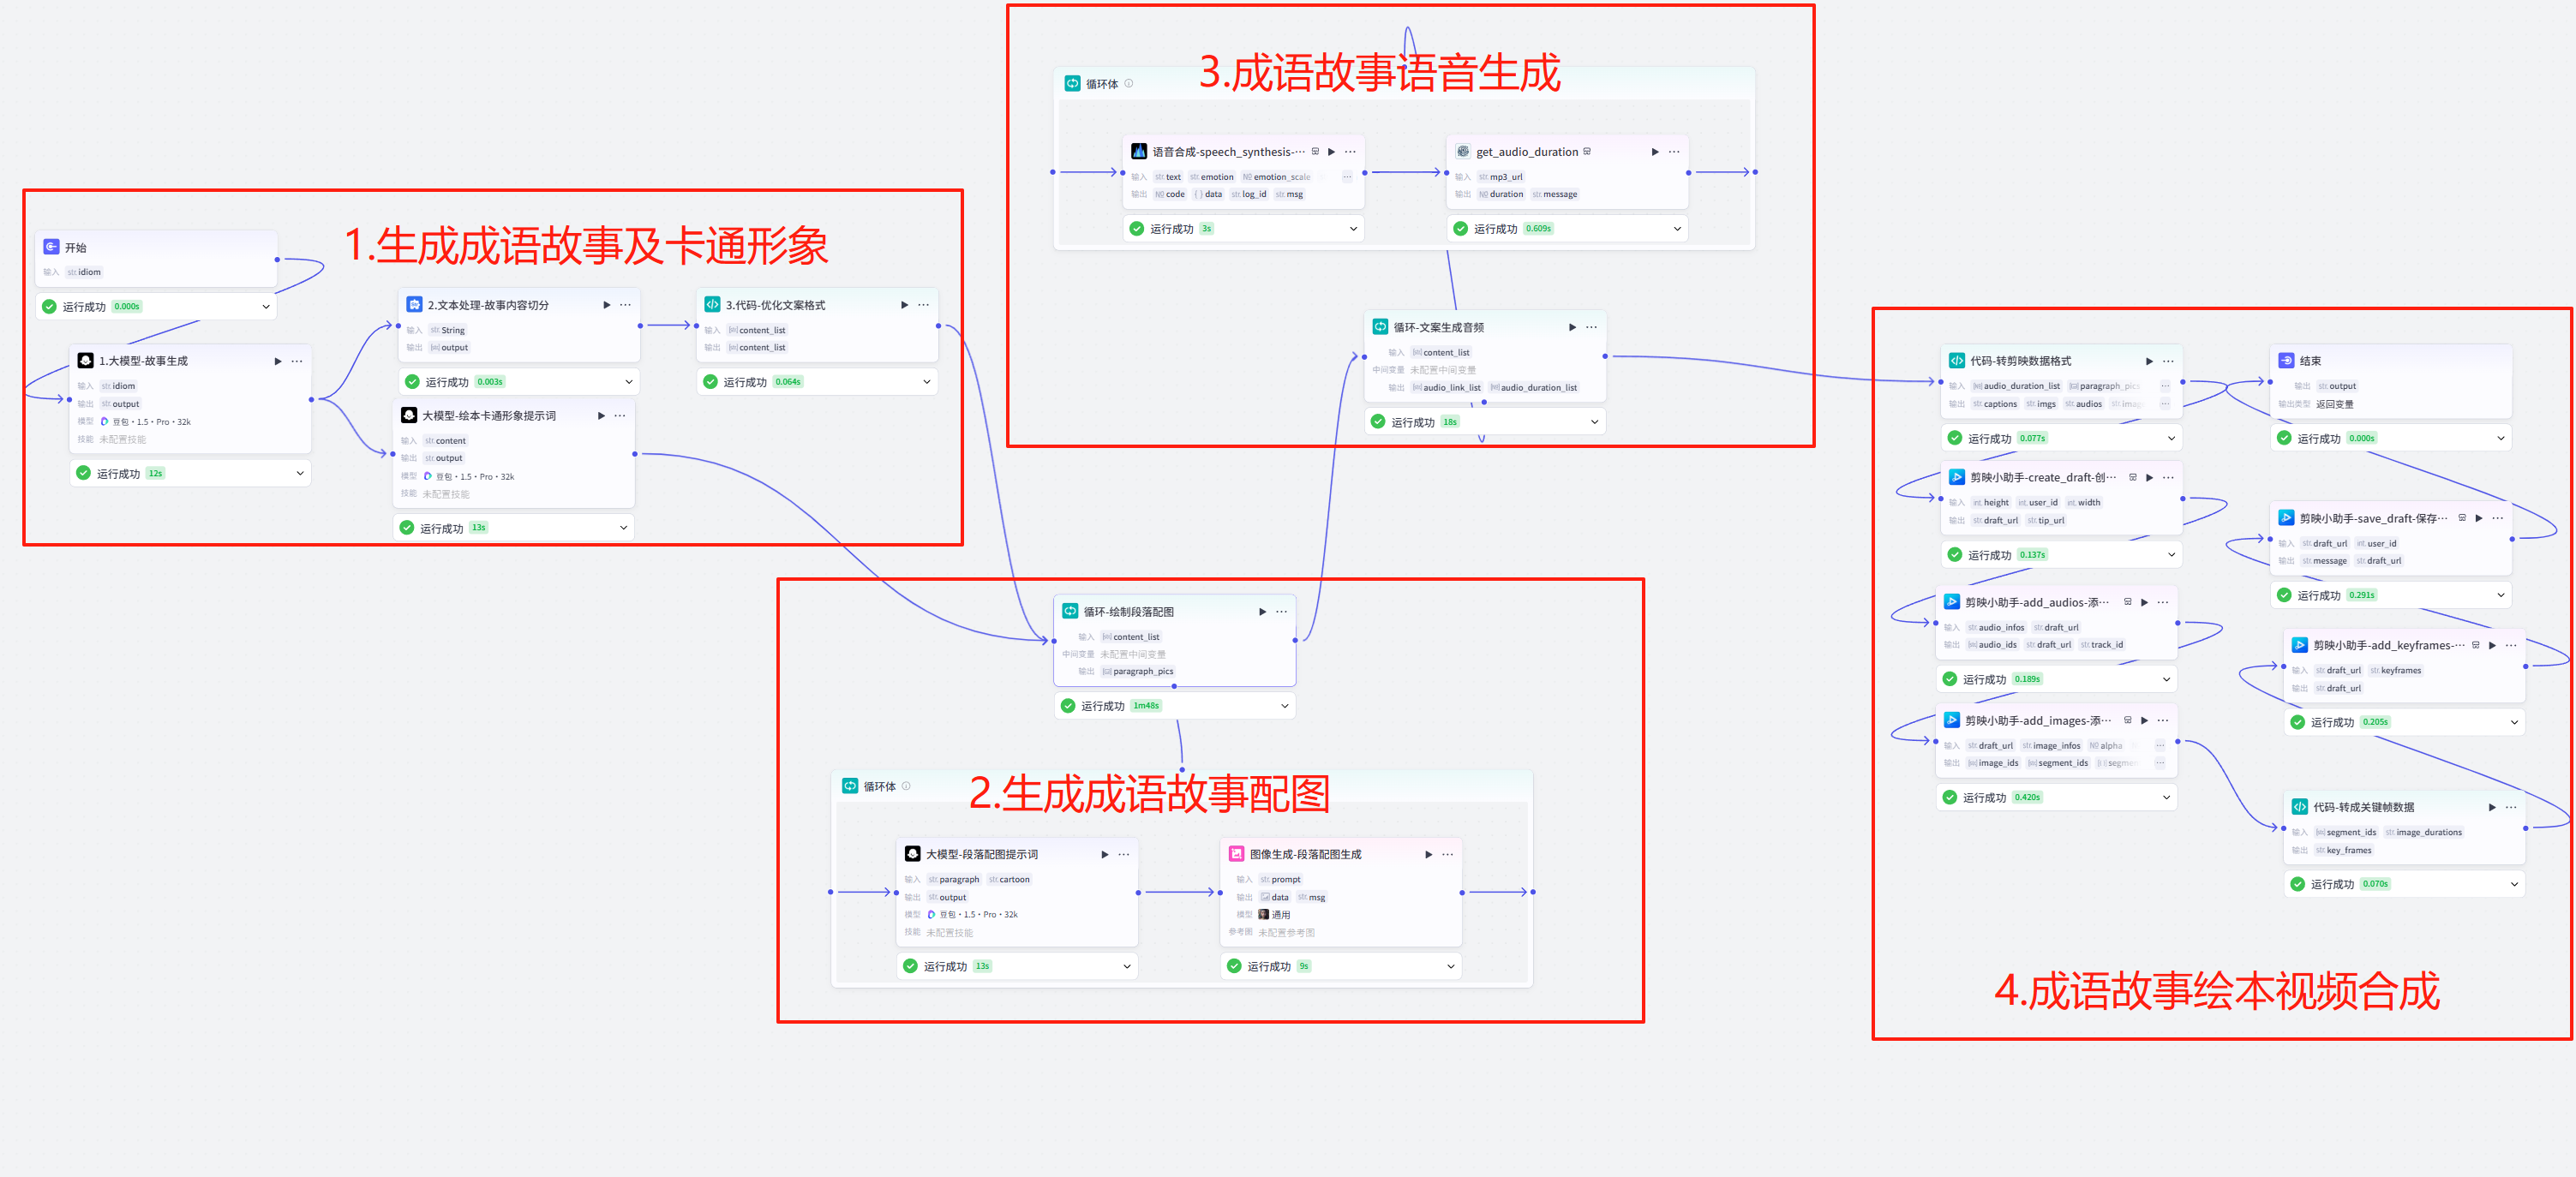Expand 代码-转剪映数据格式 run result chevron

click(x=2171, y=438)
